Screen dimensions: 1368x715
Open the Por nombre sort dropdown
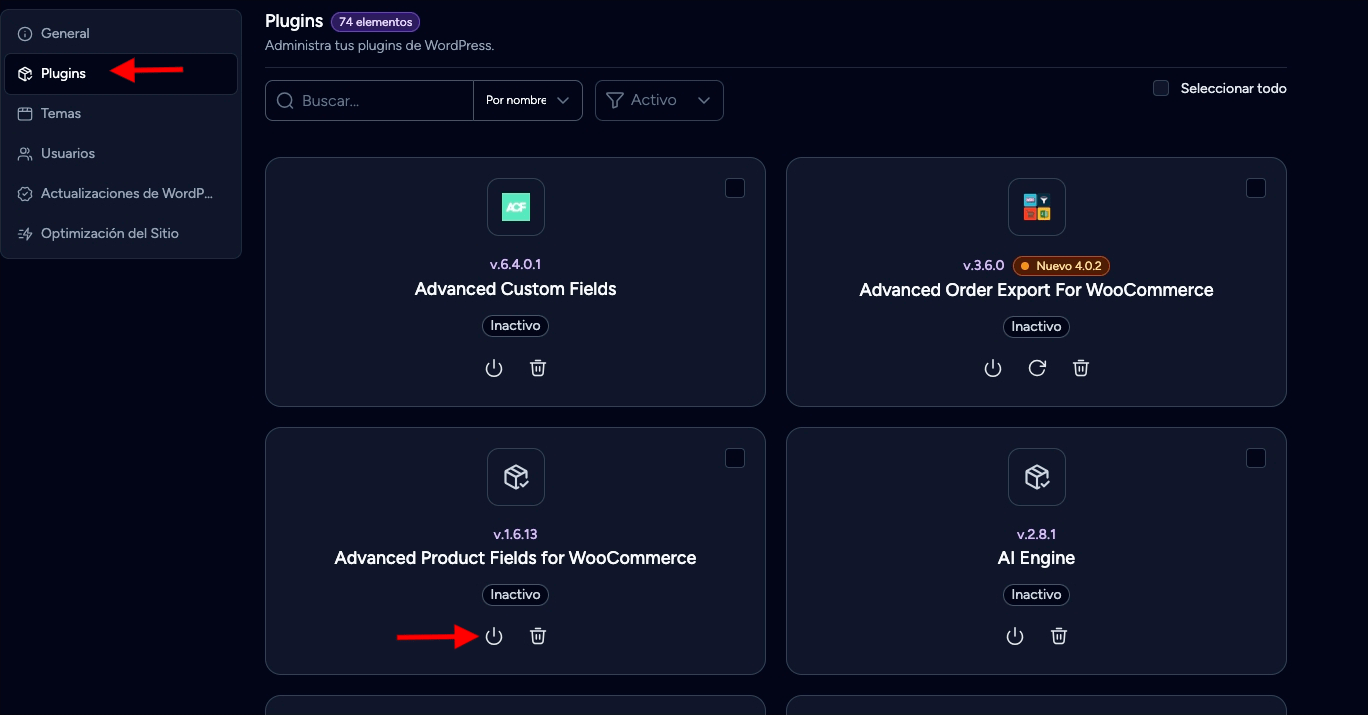click(x=528, y=101)
